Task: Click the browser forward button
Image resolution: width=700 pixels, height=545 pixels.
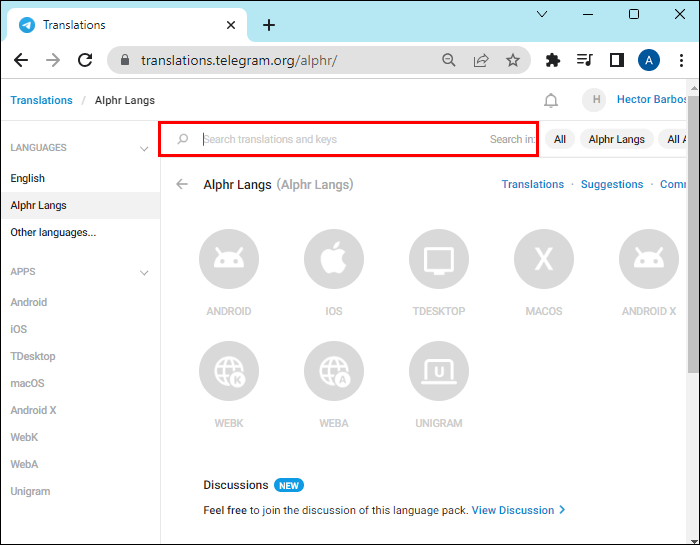Action: click(53, 60)
